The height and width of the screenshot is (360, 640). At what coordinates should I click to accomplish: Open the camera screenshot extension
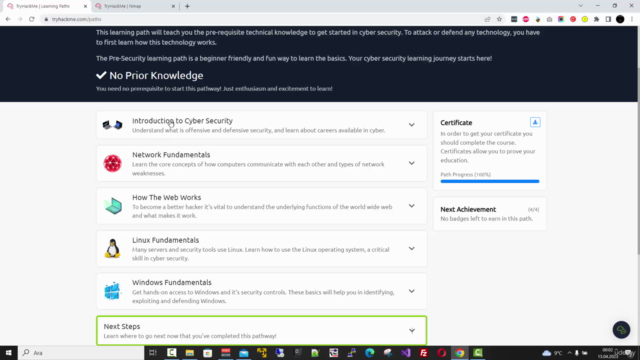pos(549,19)
